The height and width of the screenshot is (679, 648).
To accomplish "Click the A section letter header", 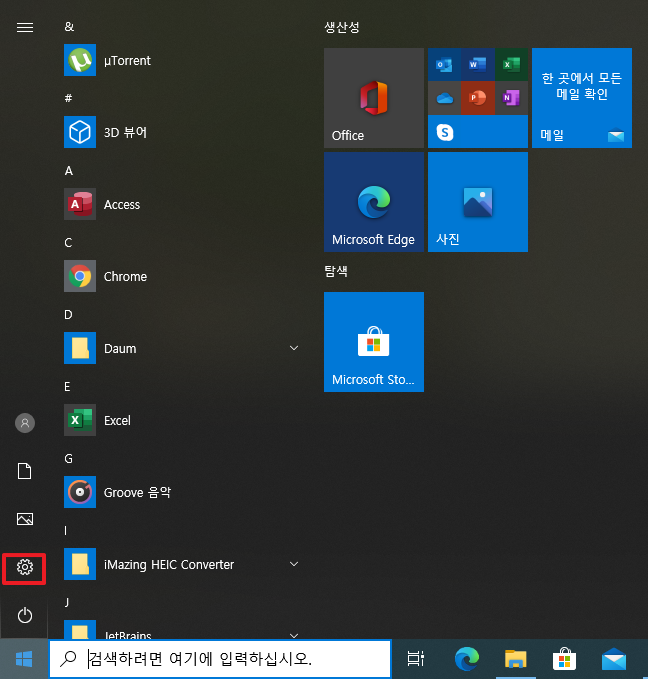I will point(68,171).
